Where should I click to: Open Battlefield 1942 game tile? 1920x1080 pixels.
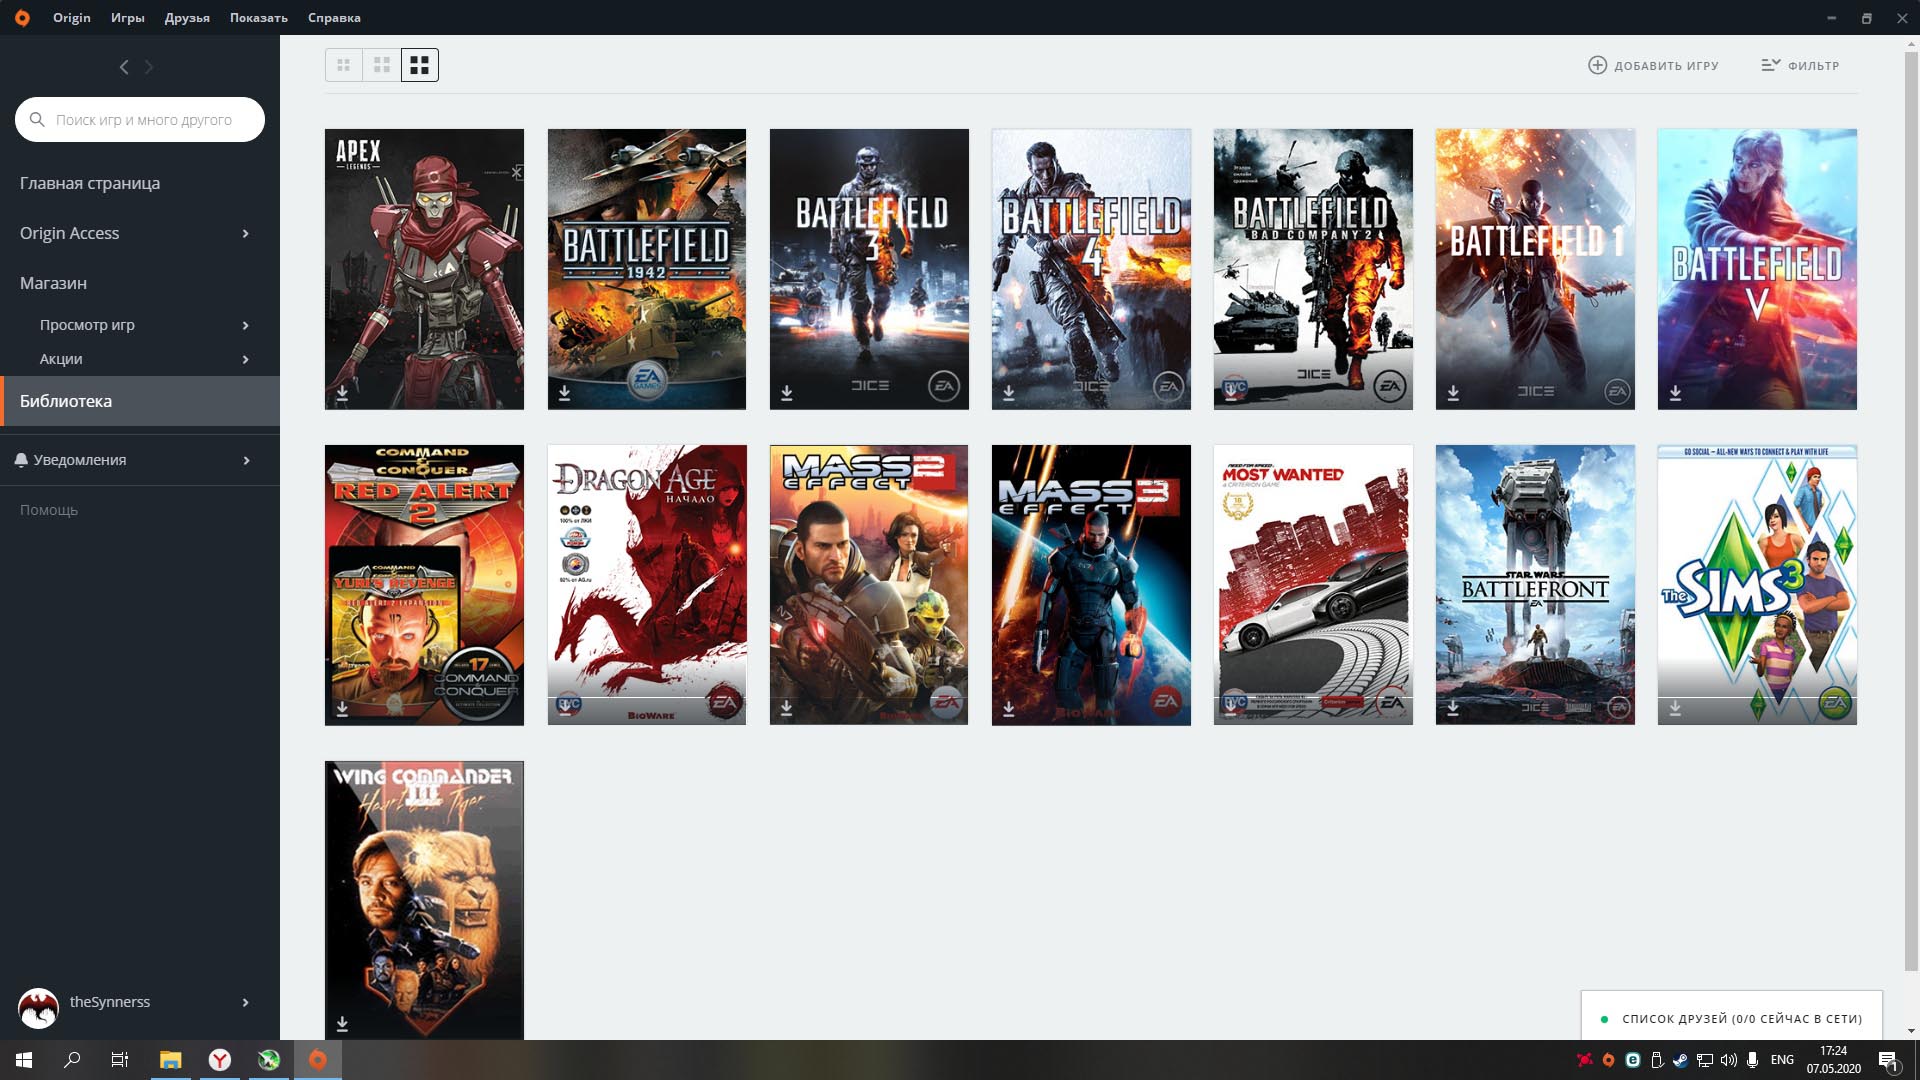pos(646,269)
